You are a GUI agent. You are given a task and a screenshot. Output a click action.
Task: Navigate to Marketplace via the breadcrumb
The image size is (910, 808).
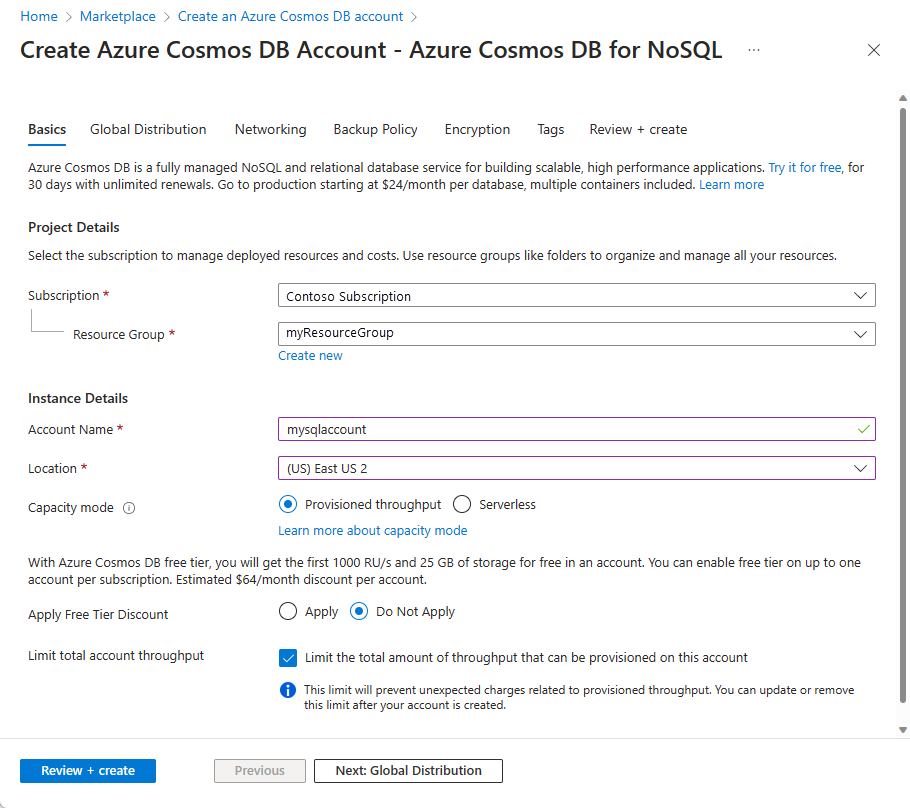pos(117,16)
